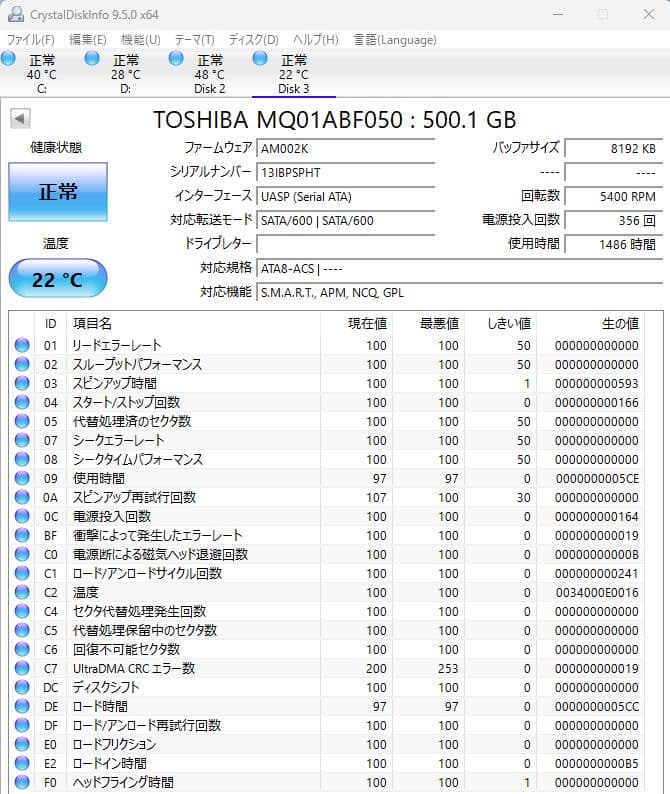Click the serial number field 13IBPSPHT
Image resolution: width=670 pixels, height=794 pixels.
point(345,173)
